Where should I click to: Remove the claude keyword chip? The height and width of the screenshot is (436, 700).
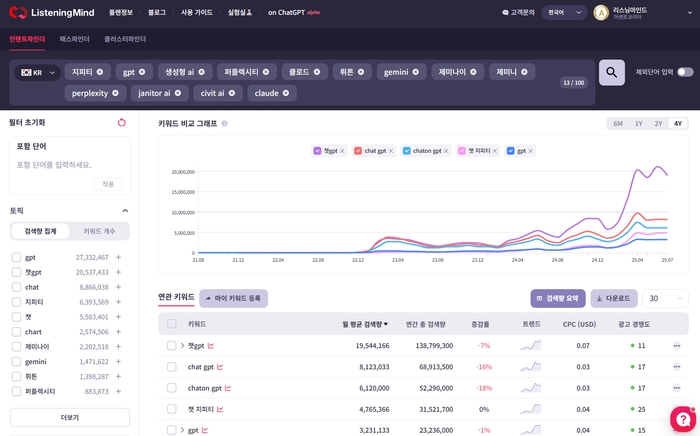(286, 93)
